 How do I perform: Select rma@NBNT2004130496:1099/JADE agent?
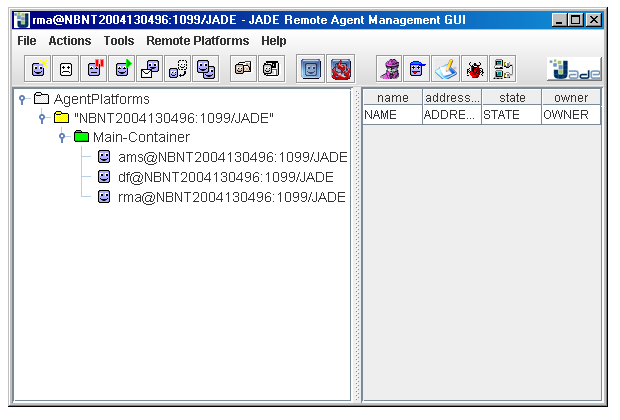232,197
